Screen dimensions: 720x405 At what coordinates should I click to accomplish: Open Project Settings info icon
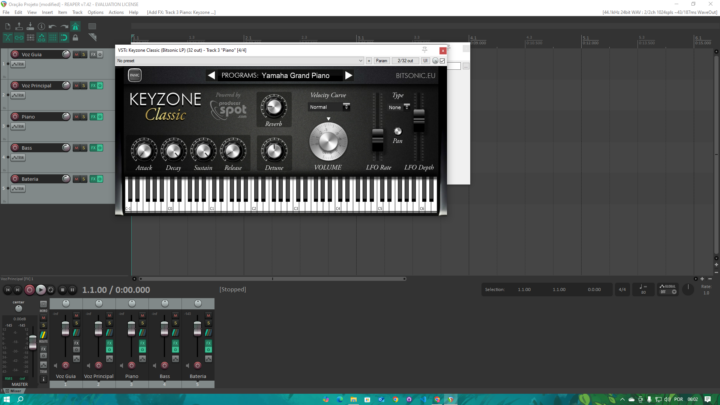(x=41, y=27)
